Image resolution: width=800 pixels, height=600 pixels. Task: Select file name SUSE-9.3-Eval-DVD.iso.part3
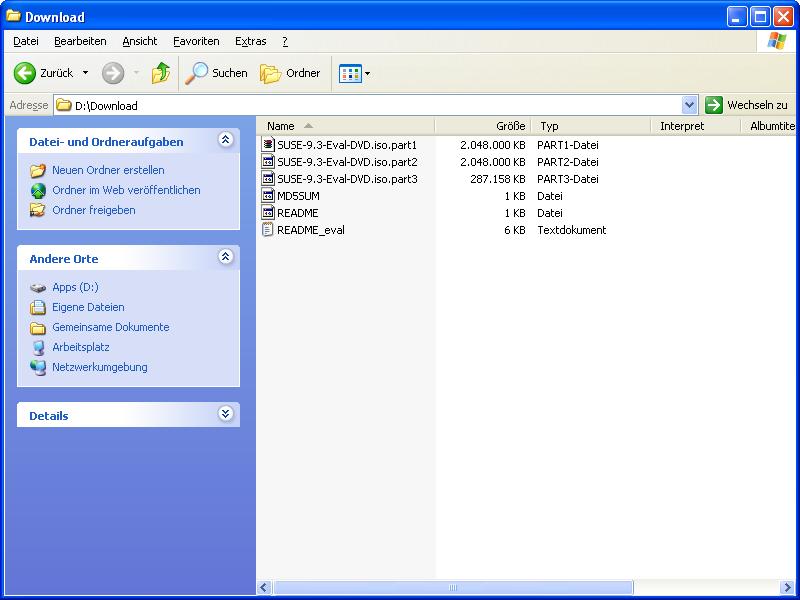[x=347, y=179]
